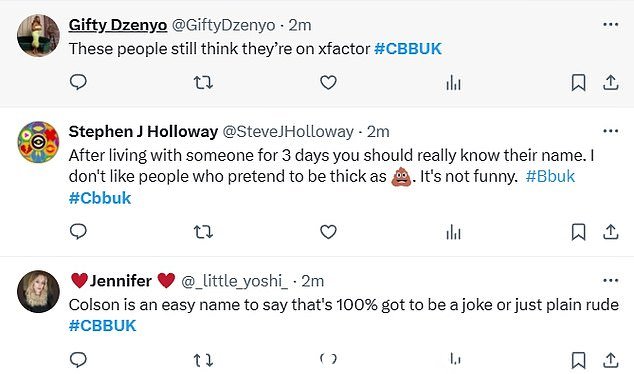Screen dimensions: 634x374
Task: Share Gifty Dzenyo's tweet
Action: coord(611,82)
